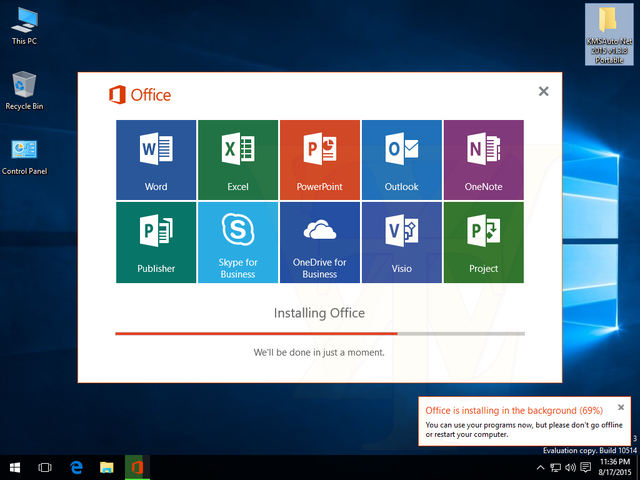Click the Skype for Business tile
Image resolution: width=640 pixels, height=480 pixels.
coord(238,242)
